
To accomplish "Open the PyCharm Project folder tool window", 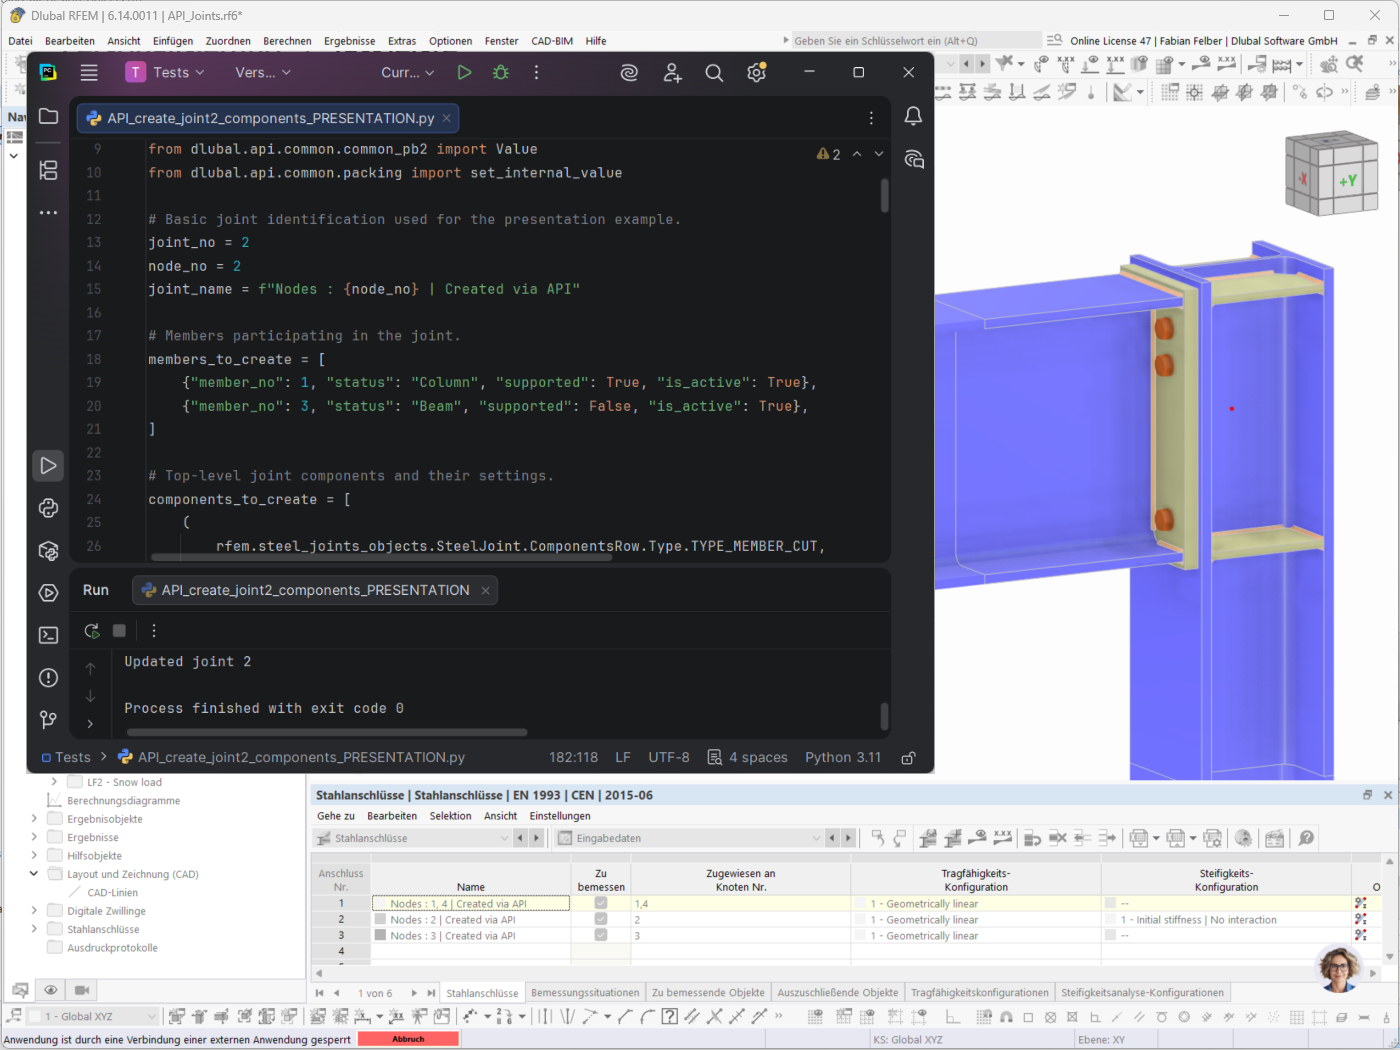I will pos(48,116).
